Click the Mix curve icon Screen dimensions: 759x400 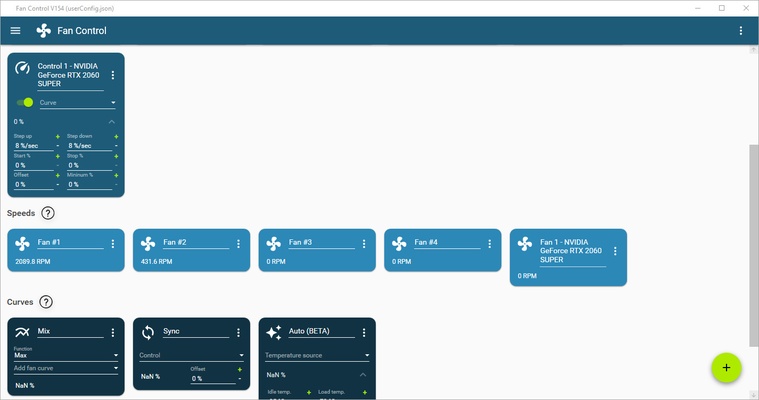pos(22,332)
